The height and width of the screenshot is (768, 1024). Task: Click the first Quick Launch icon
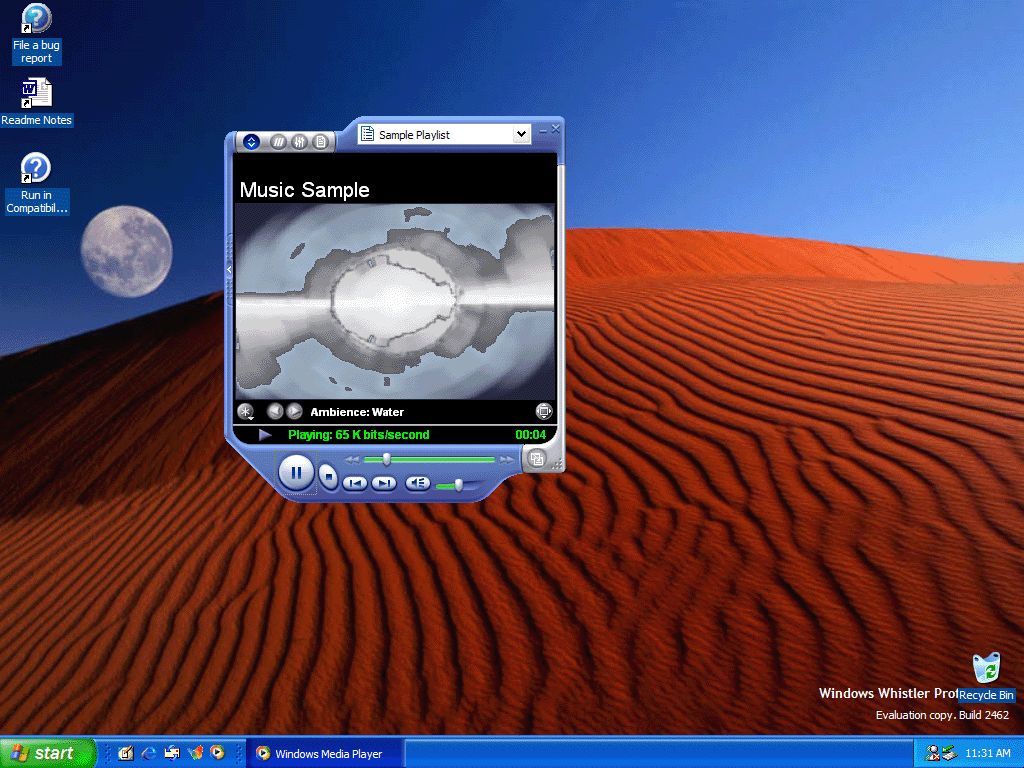click(126, 753)
